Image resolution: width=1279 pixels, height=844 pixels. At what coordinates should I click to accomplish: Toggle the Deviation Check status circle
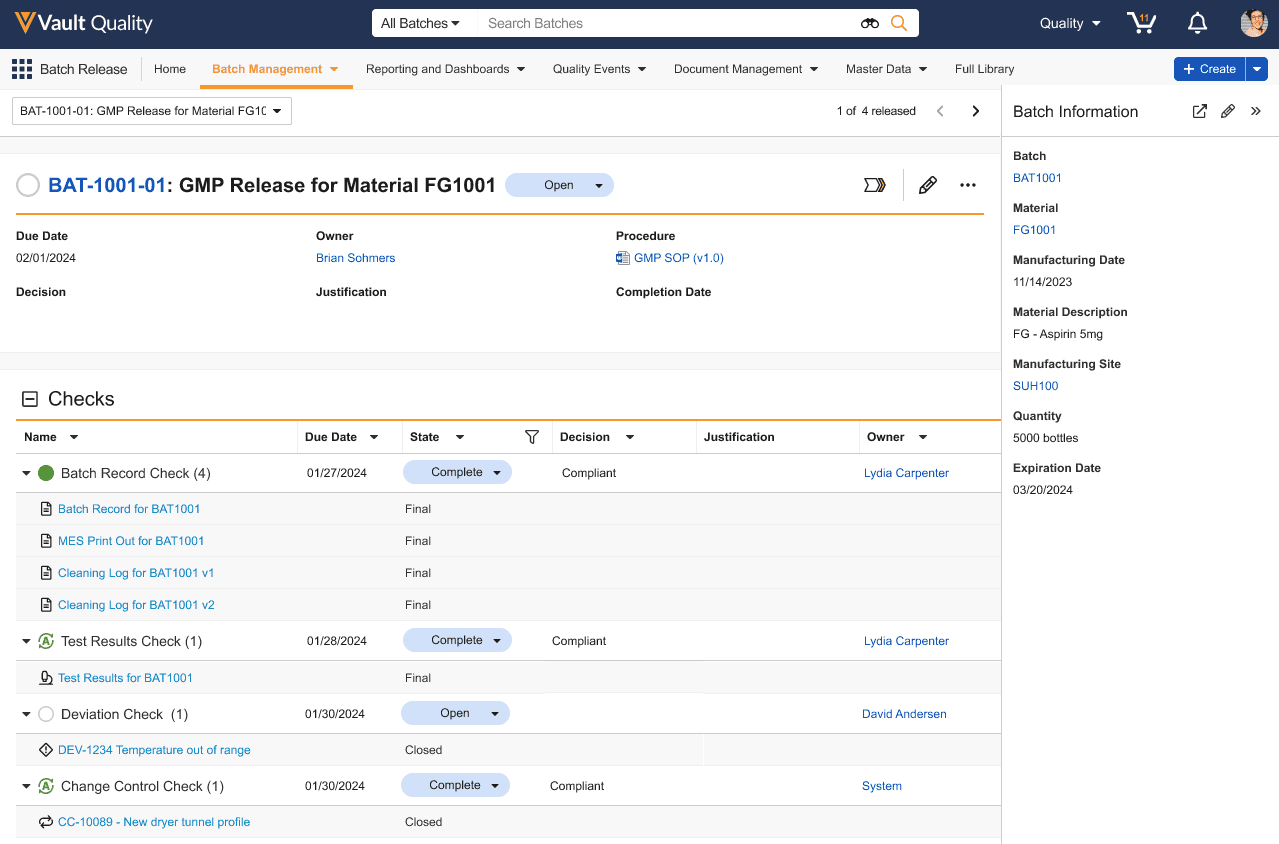(x=46, y=714)
